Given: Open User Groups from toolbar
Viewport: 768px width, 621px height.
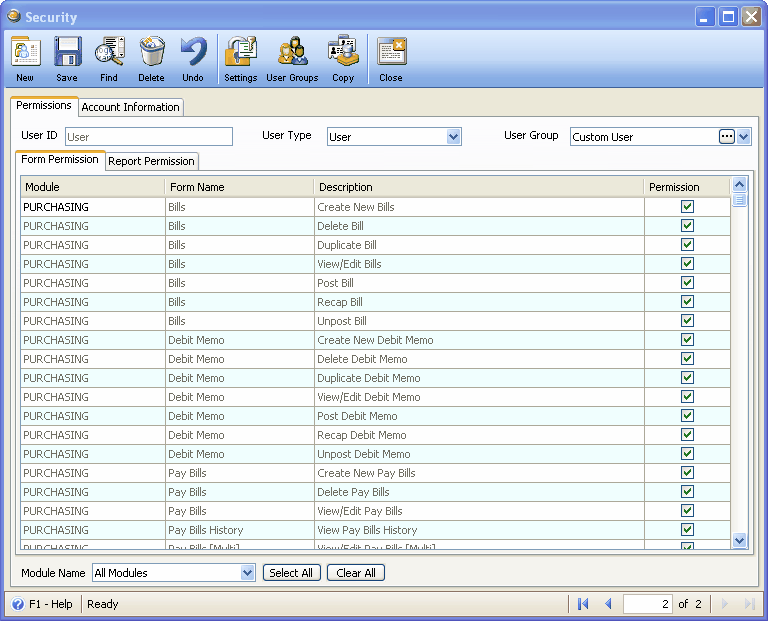Looking at the screenshot, I should 292,58.
